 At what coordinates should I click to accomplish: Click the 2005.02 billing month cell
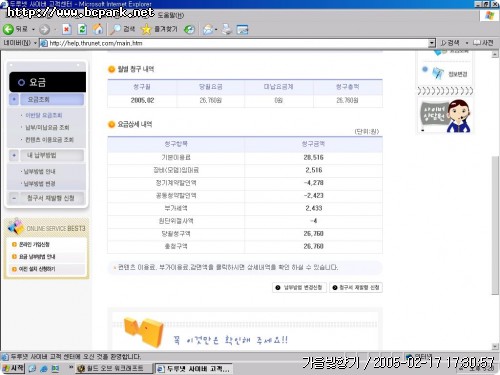coord(142,100)
